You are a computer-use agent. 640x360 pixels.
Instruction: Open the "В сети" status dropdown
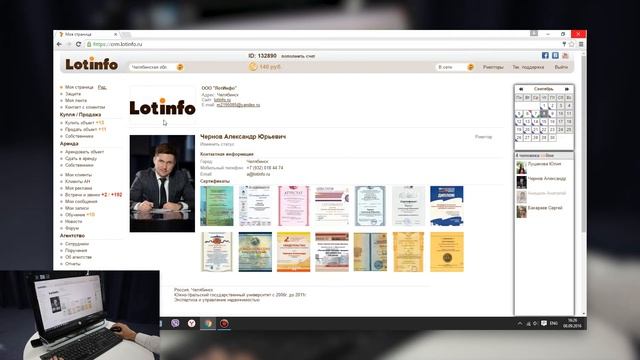[x=456, y=67]
